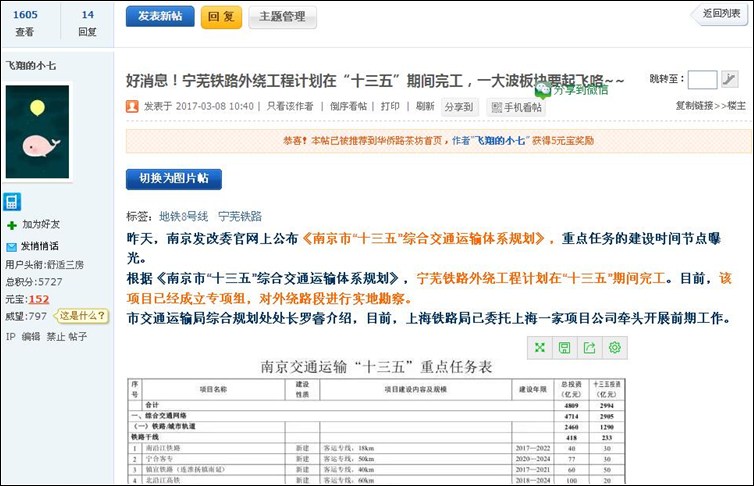Screen dimensions: 754x486
Task: Click the 禁止 admin link
Action: (x=55, y=336)
